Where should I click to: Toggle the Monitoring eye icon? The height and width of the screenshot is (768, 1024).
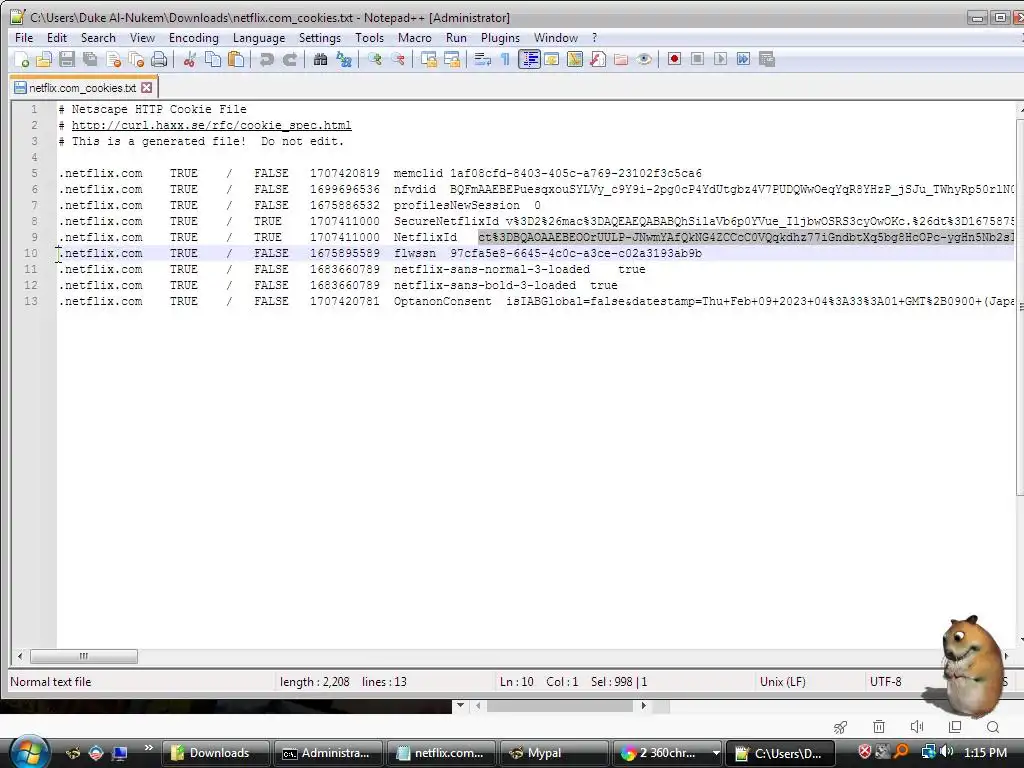click(x=644, y=59)
